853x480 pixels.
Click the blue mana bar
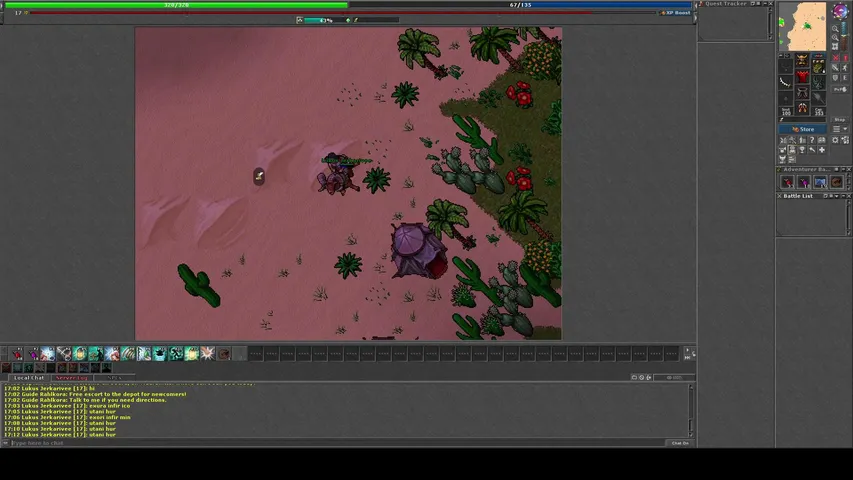coord(521,5)
